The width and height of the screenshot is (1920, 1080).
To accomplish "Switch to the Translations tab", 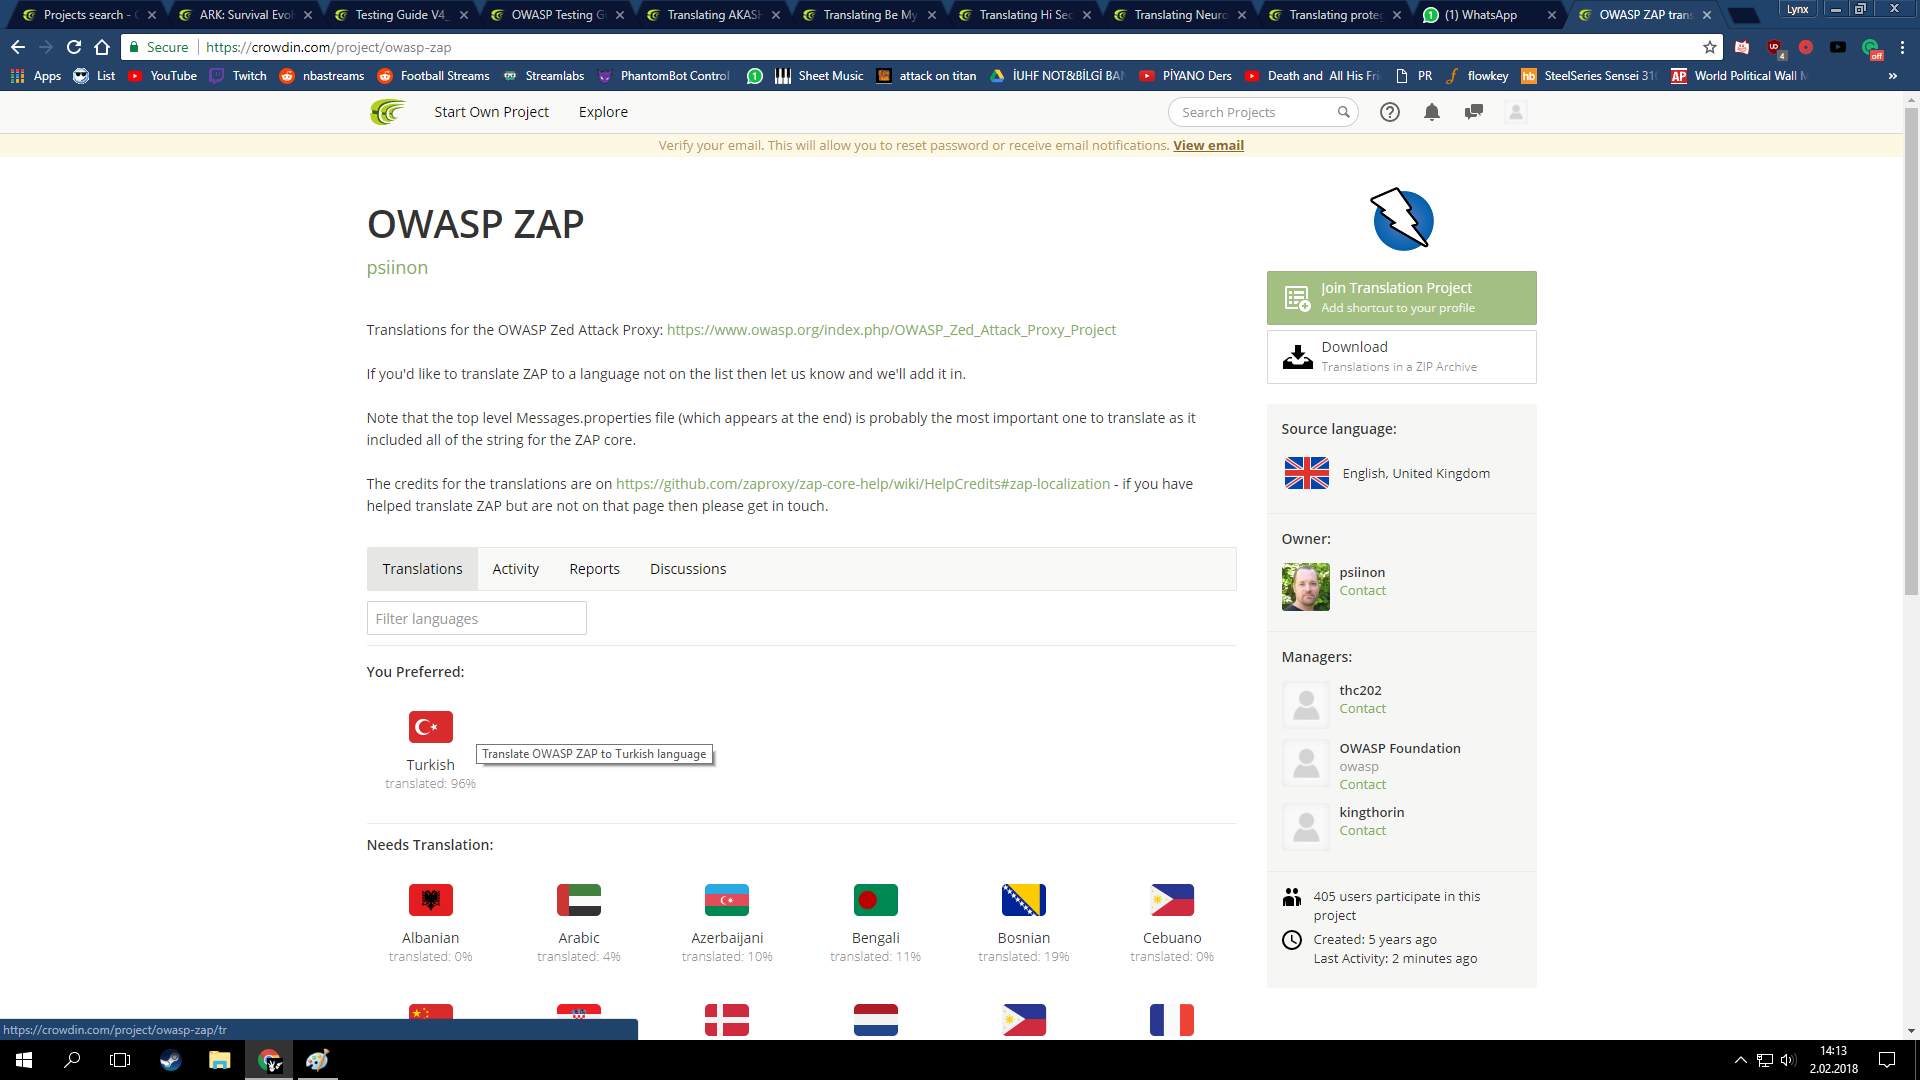I will pyautogui.click(x=422, y=569).
